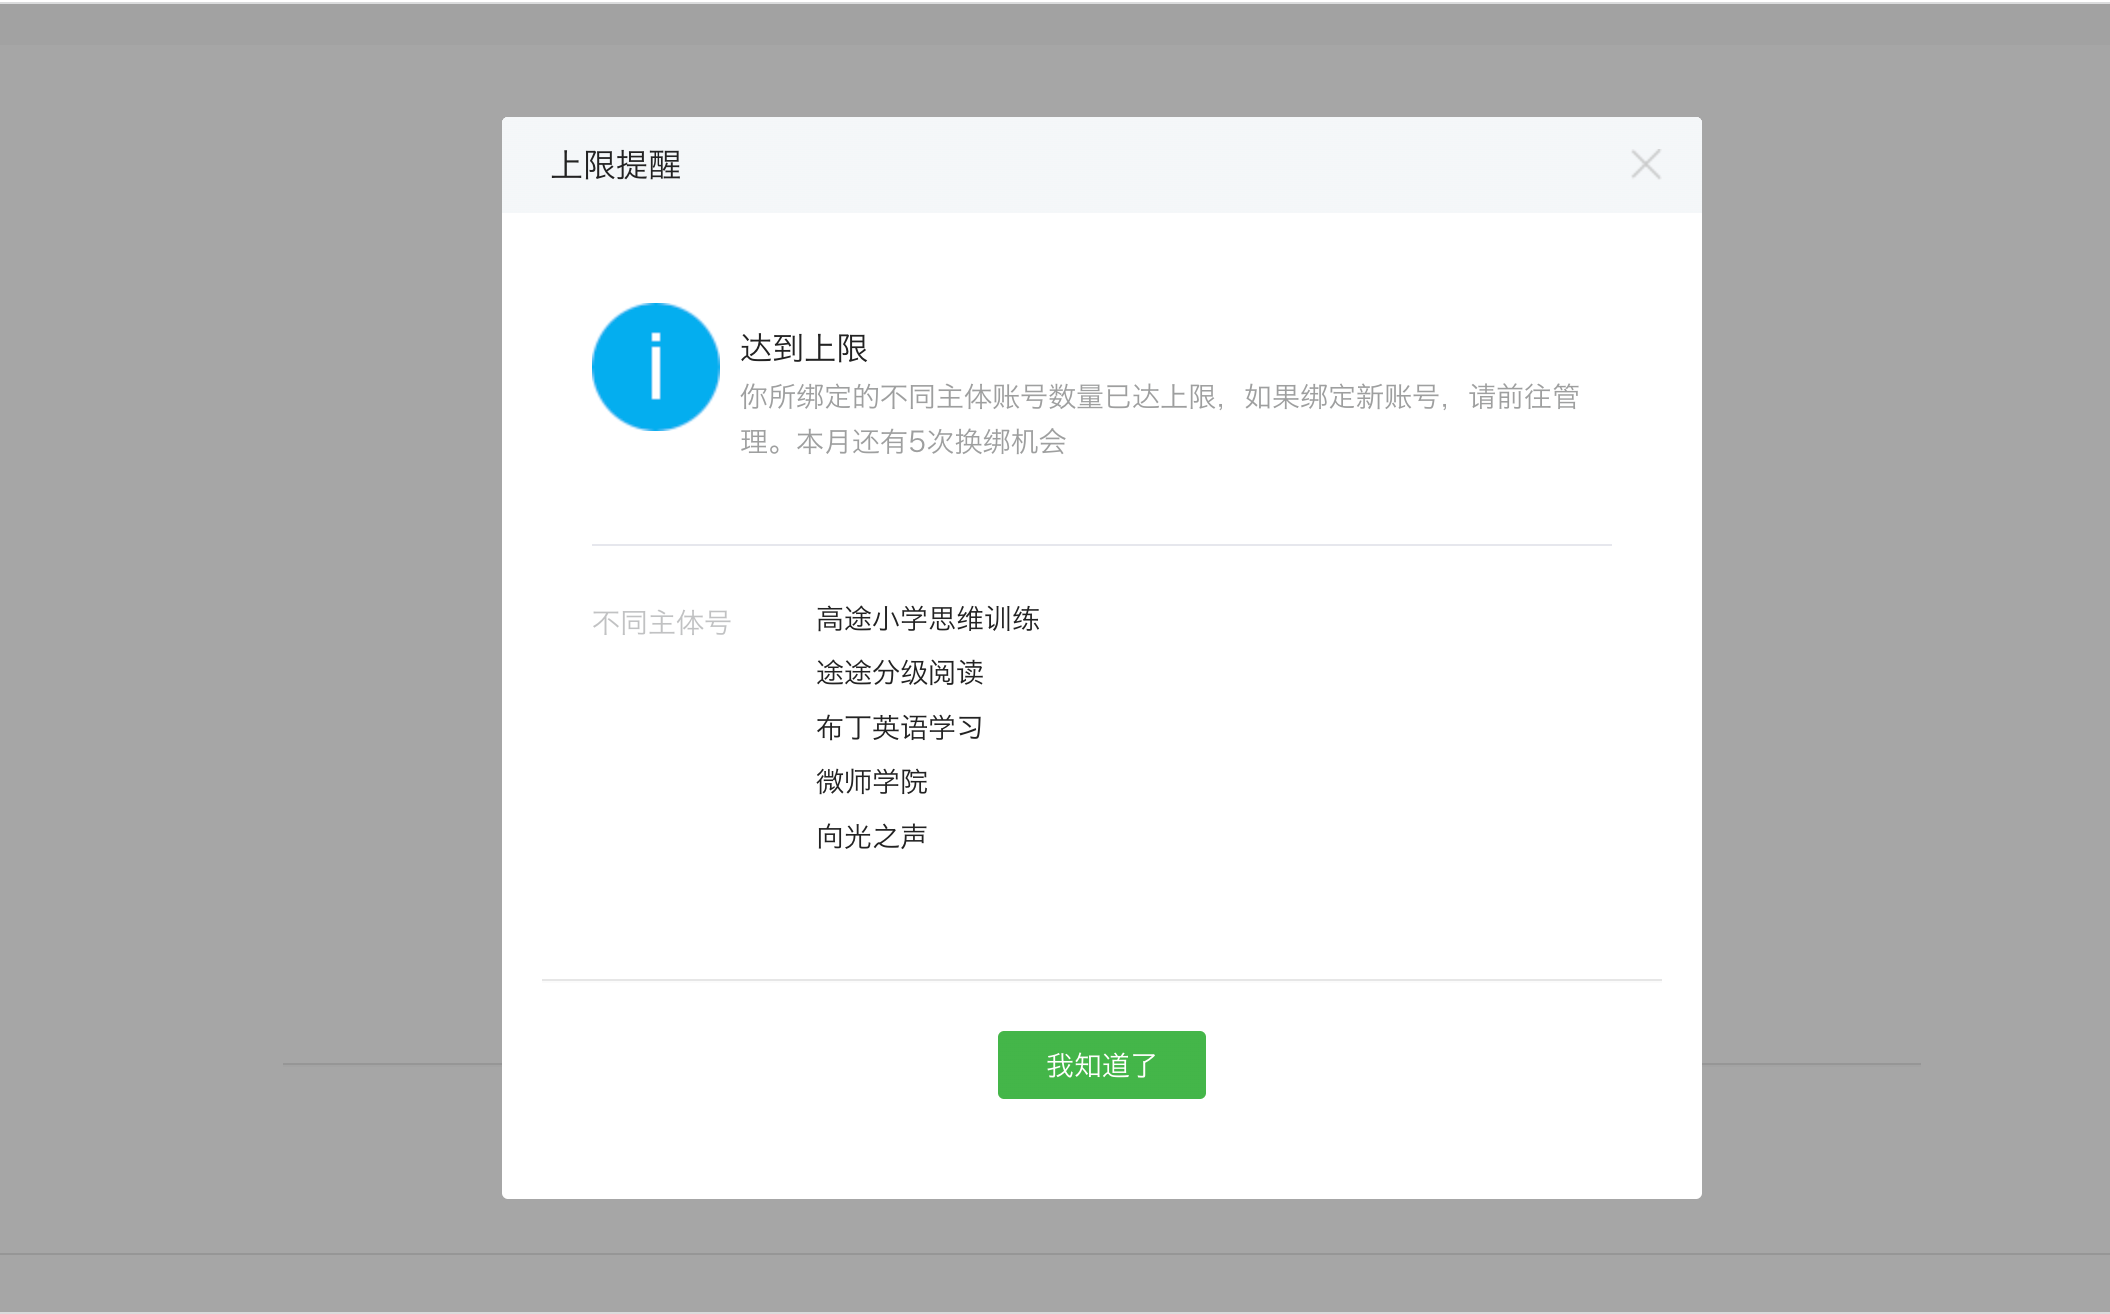The width and height of the screenshot is (2110, 1314).
Task: Click the 不同主体号 label
Action: pos(661,623)
